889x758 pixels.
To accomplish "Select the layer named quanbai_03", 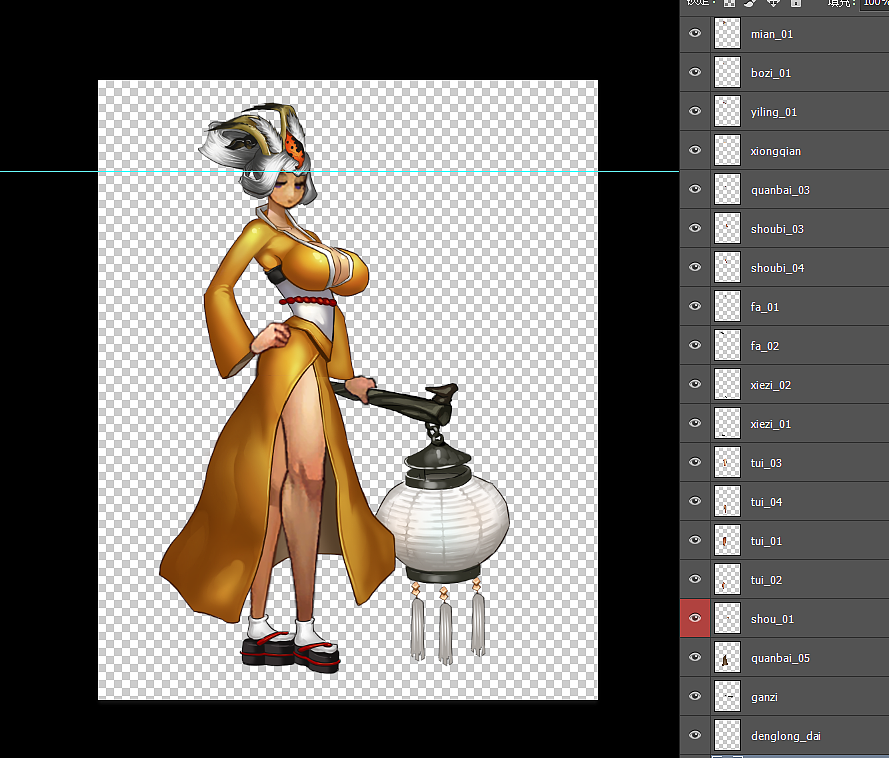I will click(x=780, y=190).
